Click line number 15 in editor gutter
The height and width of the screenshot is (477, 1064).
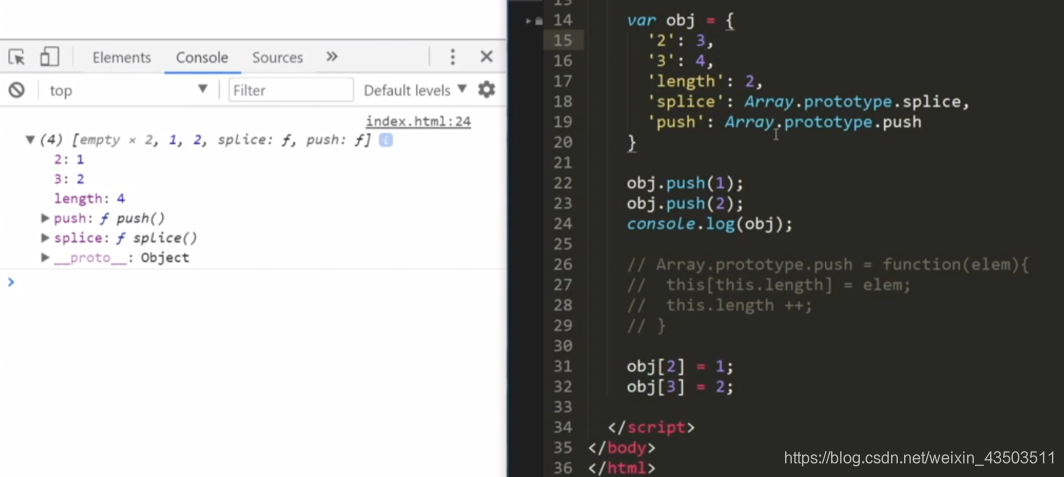[563, 41]
